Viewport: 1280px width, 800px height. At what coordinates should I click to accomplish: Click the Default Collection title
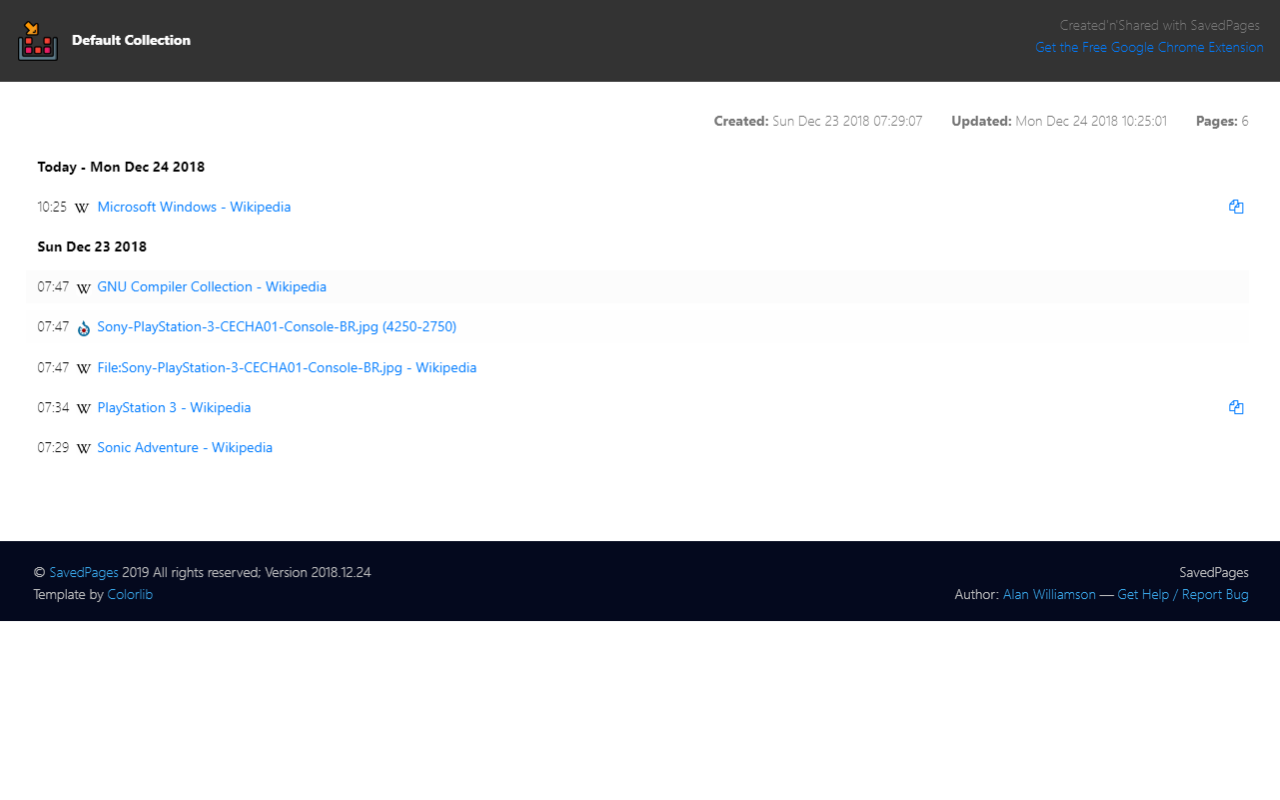click(131, 40)
